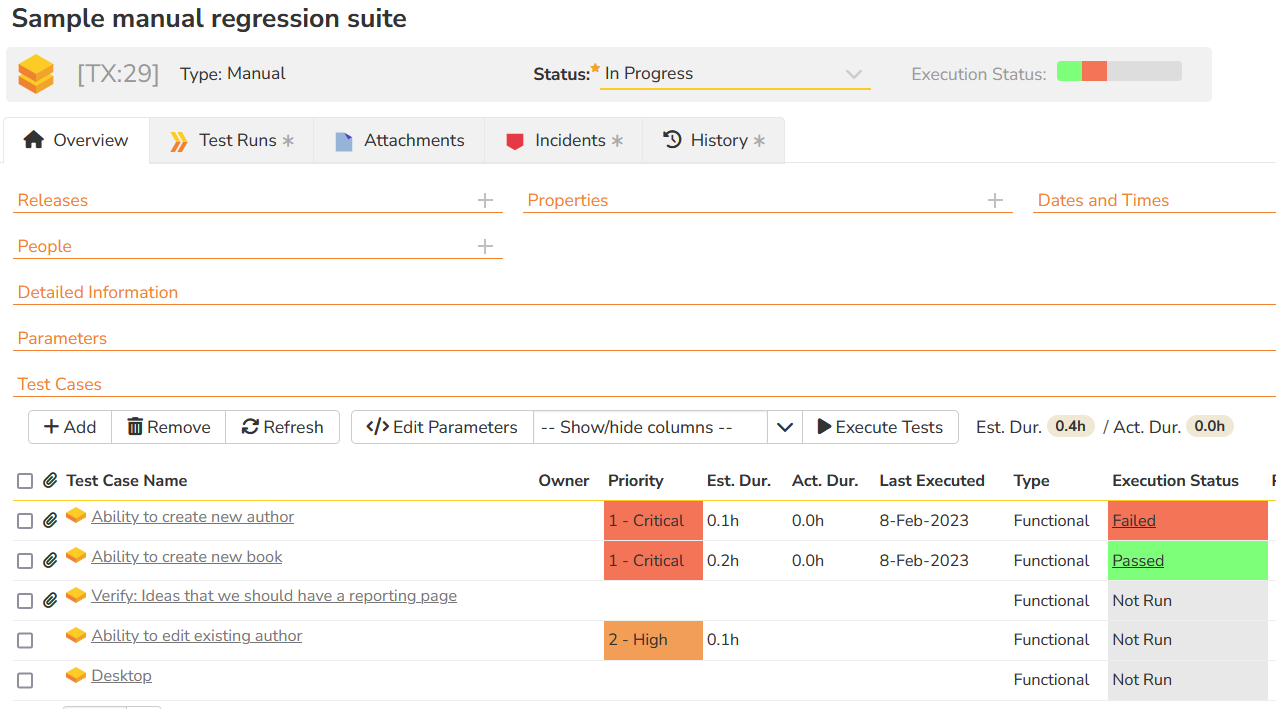
Task: Click paperclip icon on 'Ability to create new author' row
Action: 51,521
